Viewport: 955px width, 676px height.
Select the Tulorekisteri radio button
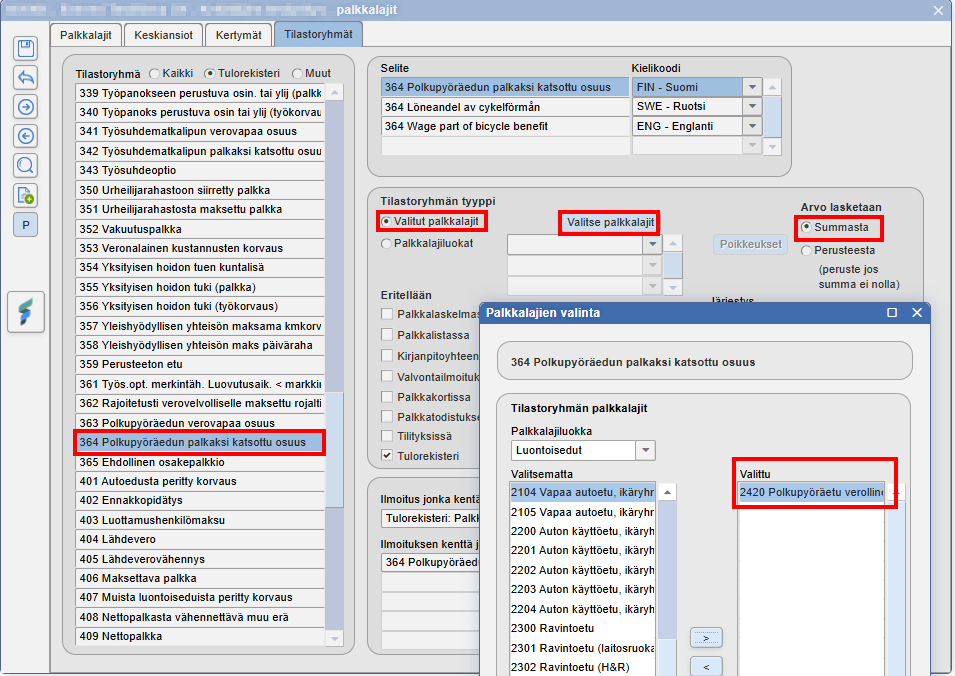pos(210,74)
